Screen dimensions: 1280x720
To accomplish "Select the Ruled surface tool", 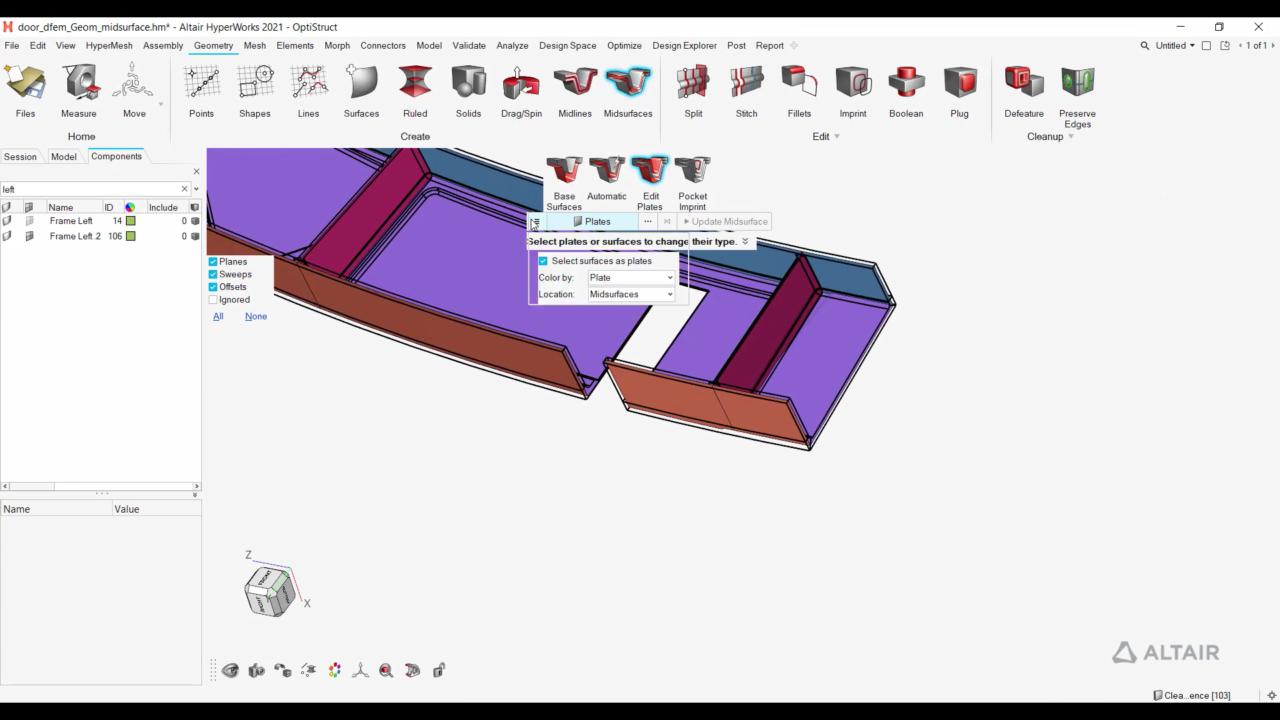I will point(415,91).
